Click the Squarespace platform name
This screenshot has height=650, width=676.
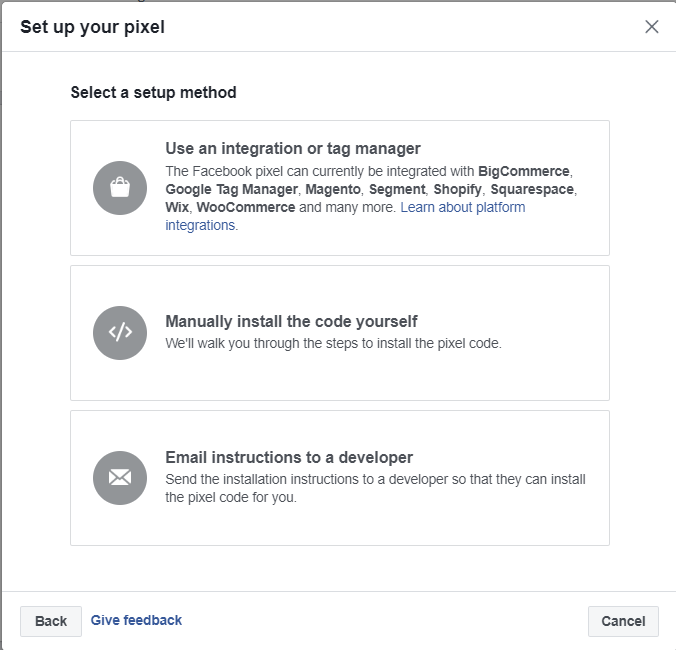tap(533, 189)
